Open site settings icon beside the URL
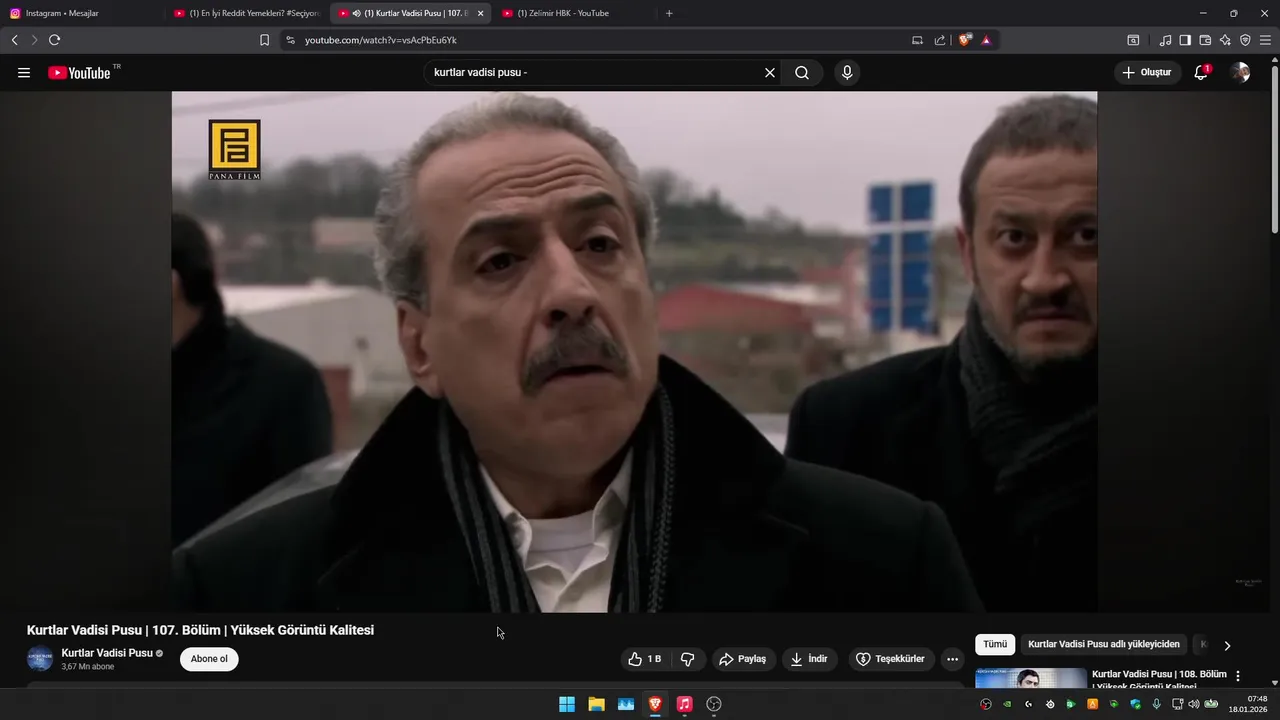 290,40
